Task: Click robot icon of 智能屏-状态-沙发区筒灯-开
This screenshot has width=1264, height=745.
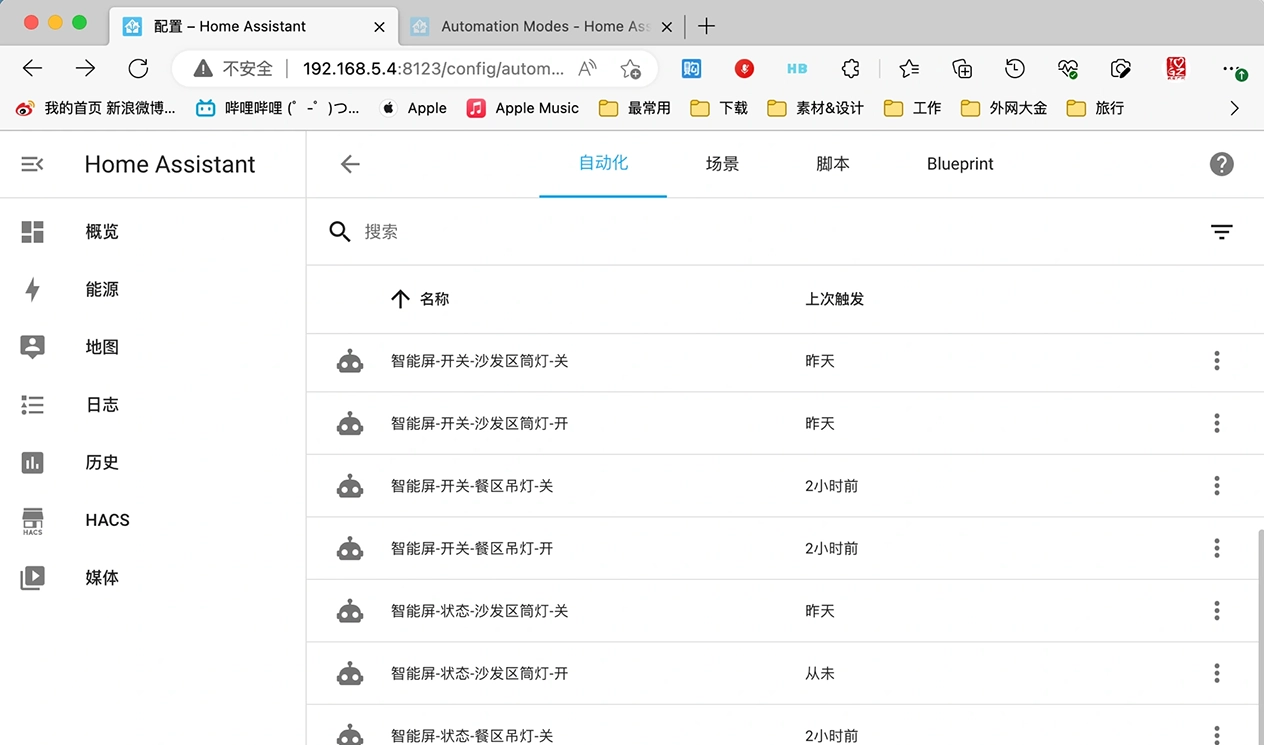Action: pos(350,673)
